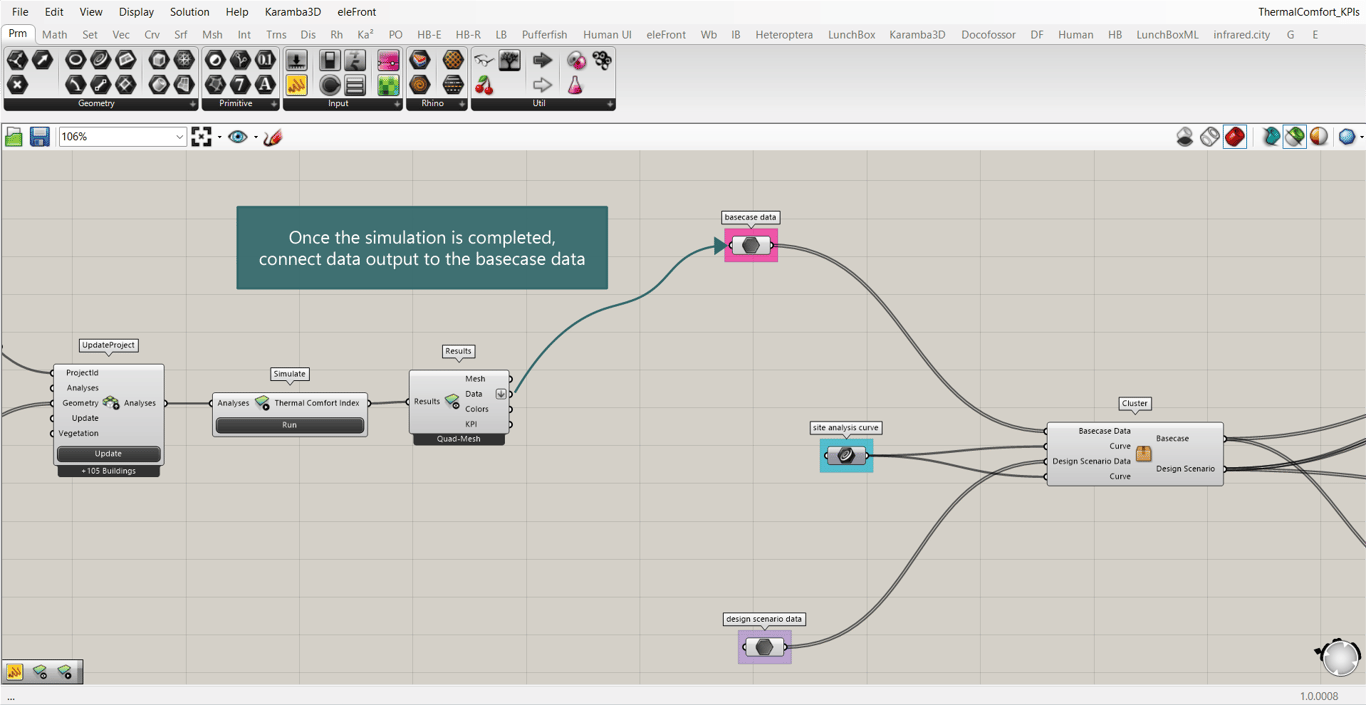The height and width of the screenshot is (705, 1366).
Task: Click the compass widget in canvas corner
Action: 1339,656
